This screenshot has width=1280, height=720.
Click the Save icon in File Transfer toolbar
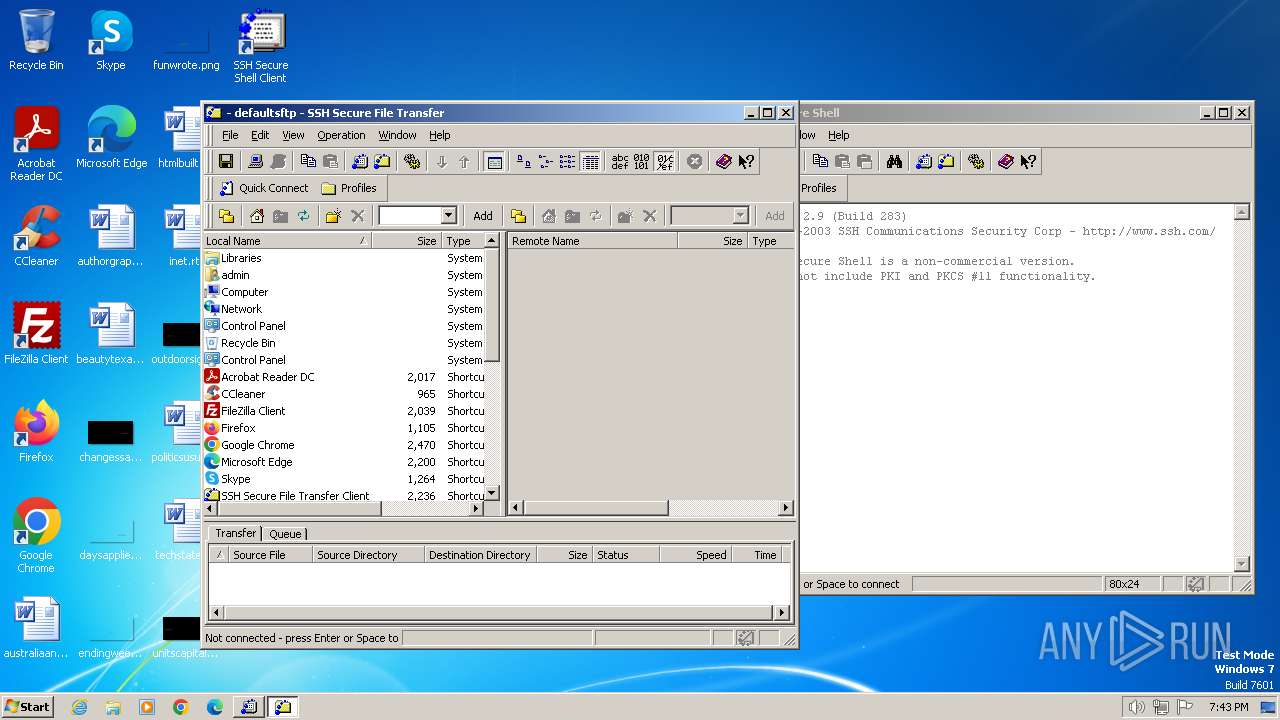pyautogui.click(x=226, y=162)
